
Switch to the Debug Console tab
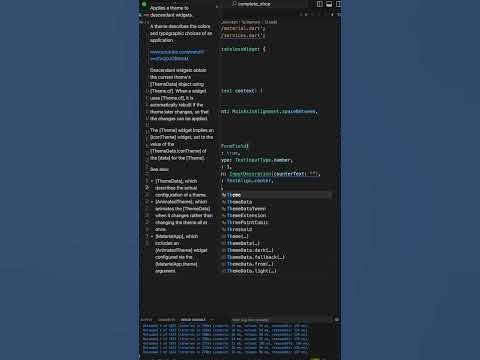(x=193, y=320)
